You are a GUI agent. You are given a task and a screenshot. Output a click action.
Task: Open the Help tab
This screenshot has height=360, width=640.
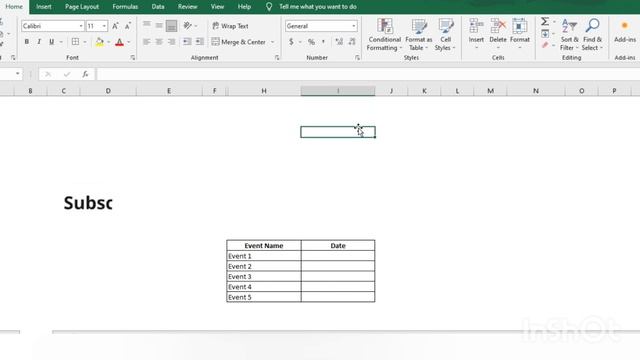[x=244, y=7]
